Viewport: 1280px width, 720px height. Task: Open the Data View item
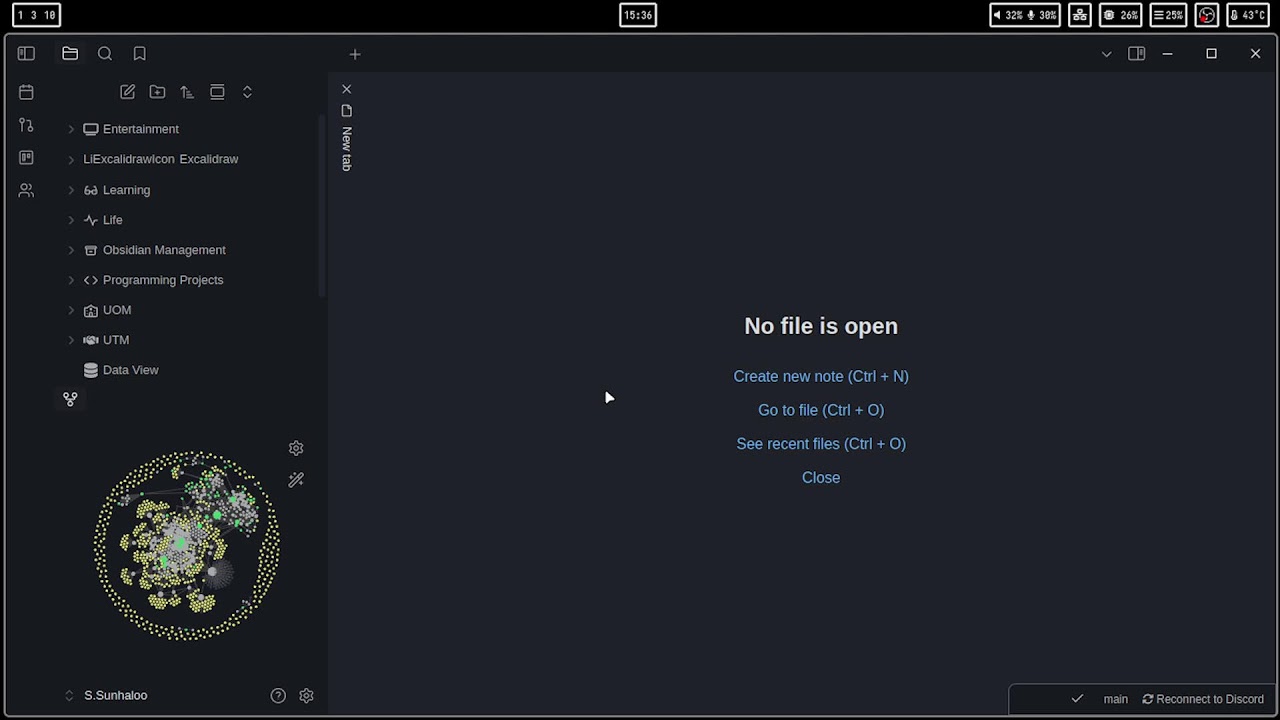187,370
